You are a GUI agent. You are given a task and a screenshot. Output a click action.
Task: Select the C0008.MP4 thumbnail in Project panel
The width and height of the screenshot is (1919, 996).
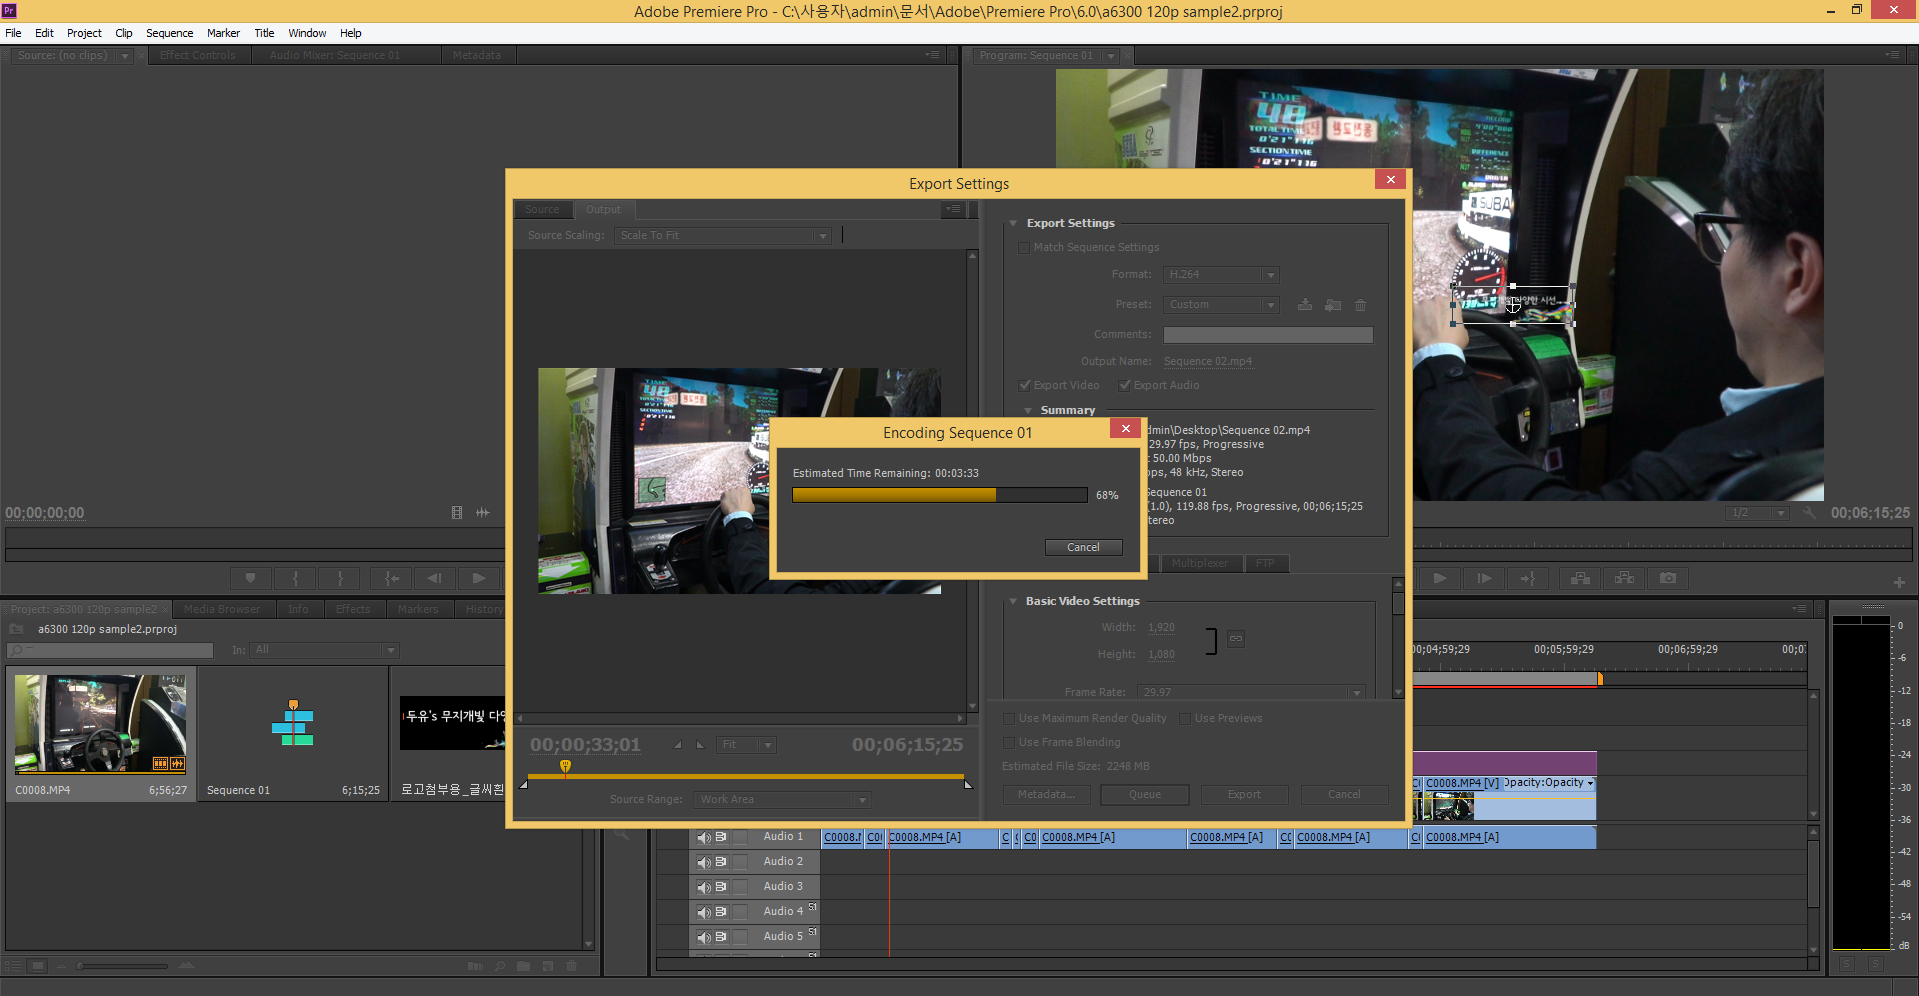[100, 723]
